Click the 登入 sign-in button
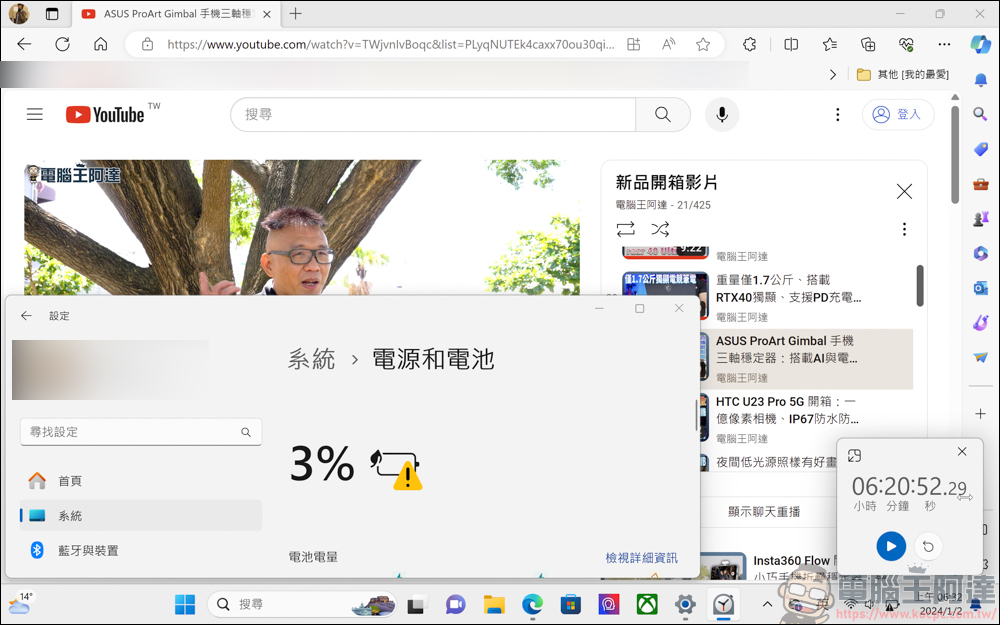Screen dimensions: 1000x625 click(x=897, y=115)
